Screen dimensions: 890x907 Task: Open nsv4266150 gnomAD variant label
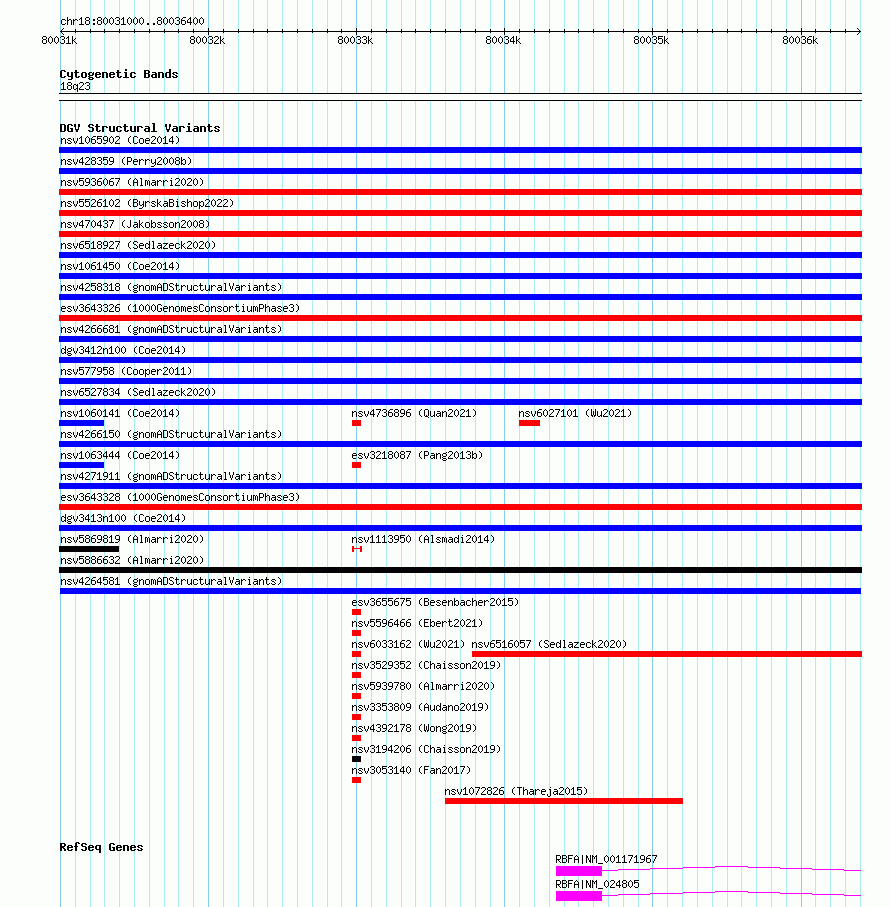pos(171,434)
